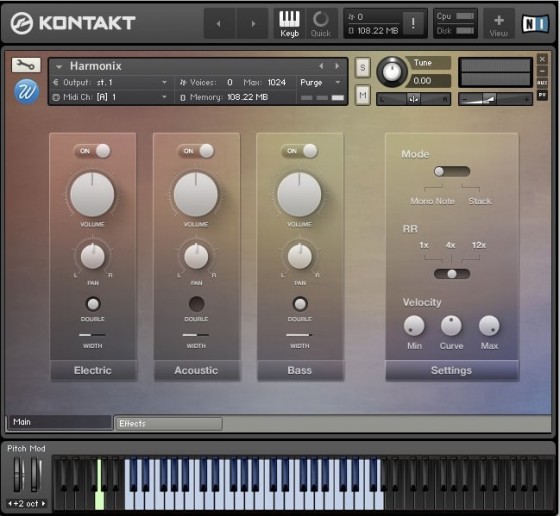Mute the Harmonix instrument with M

point(362,95)
